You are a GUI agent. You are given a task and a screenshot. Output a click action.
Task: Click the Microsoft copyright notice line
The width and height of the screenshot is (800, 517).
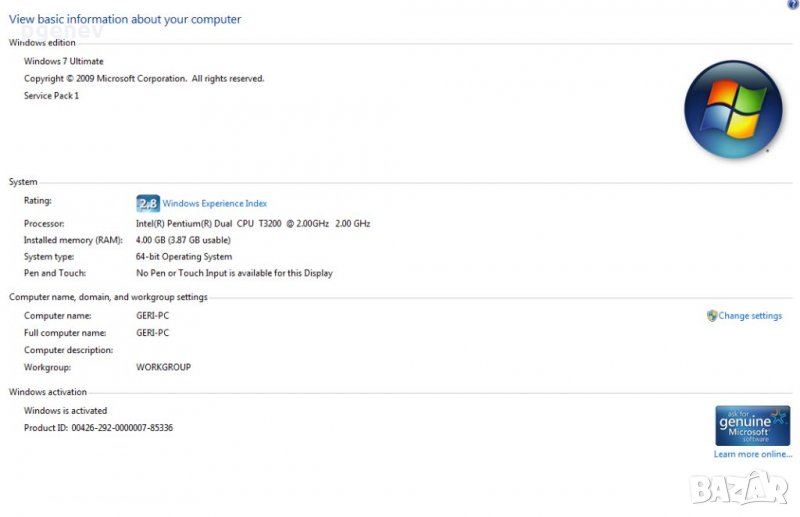coord(143,78)
